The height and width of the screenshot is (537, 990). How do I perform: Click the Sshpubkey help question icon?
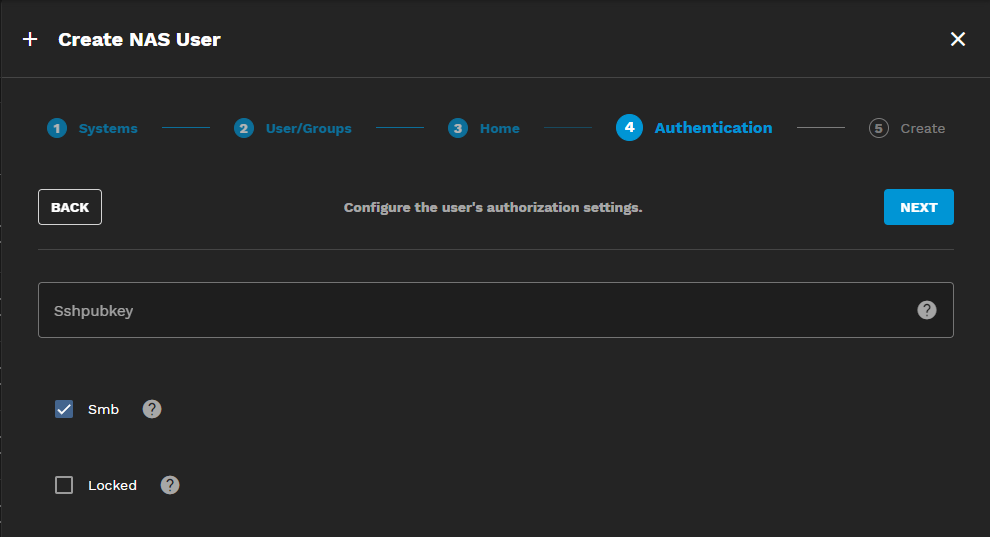pos(927,310)
